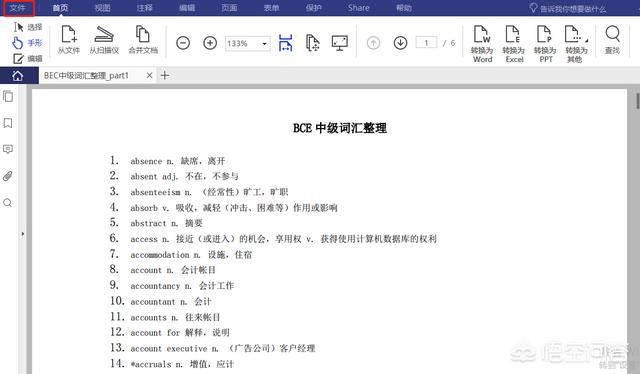This screenshot has width=640, height=374.
Task: Switch to the Share ribbon tab
Action: (358, 8)
